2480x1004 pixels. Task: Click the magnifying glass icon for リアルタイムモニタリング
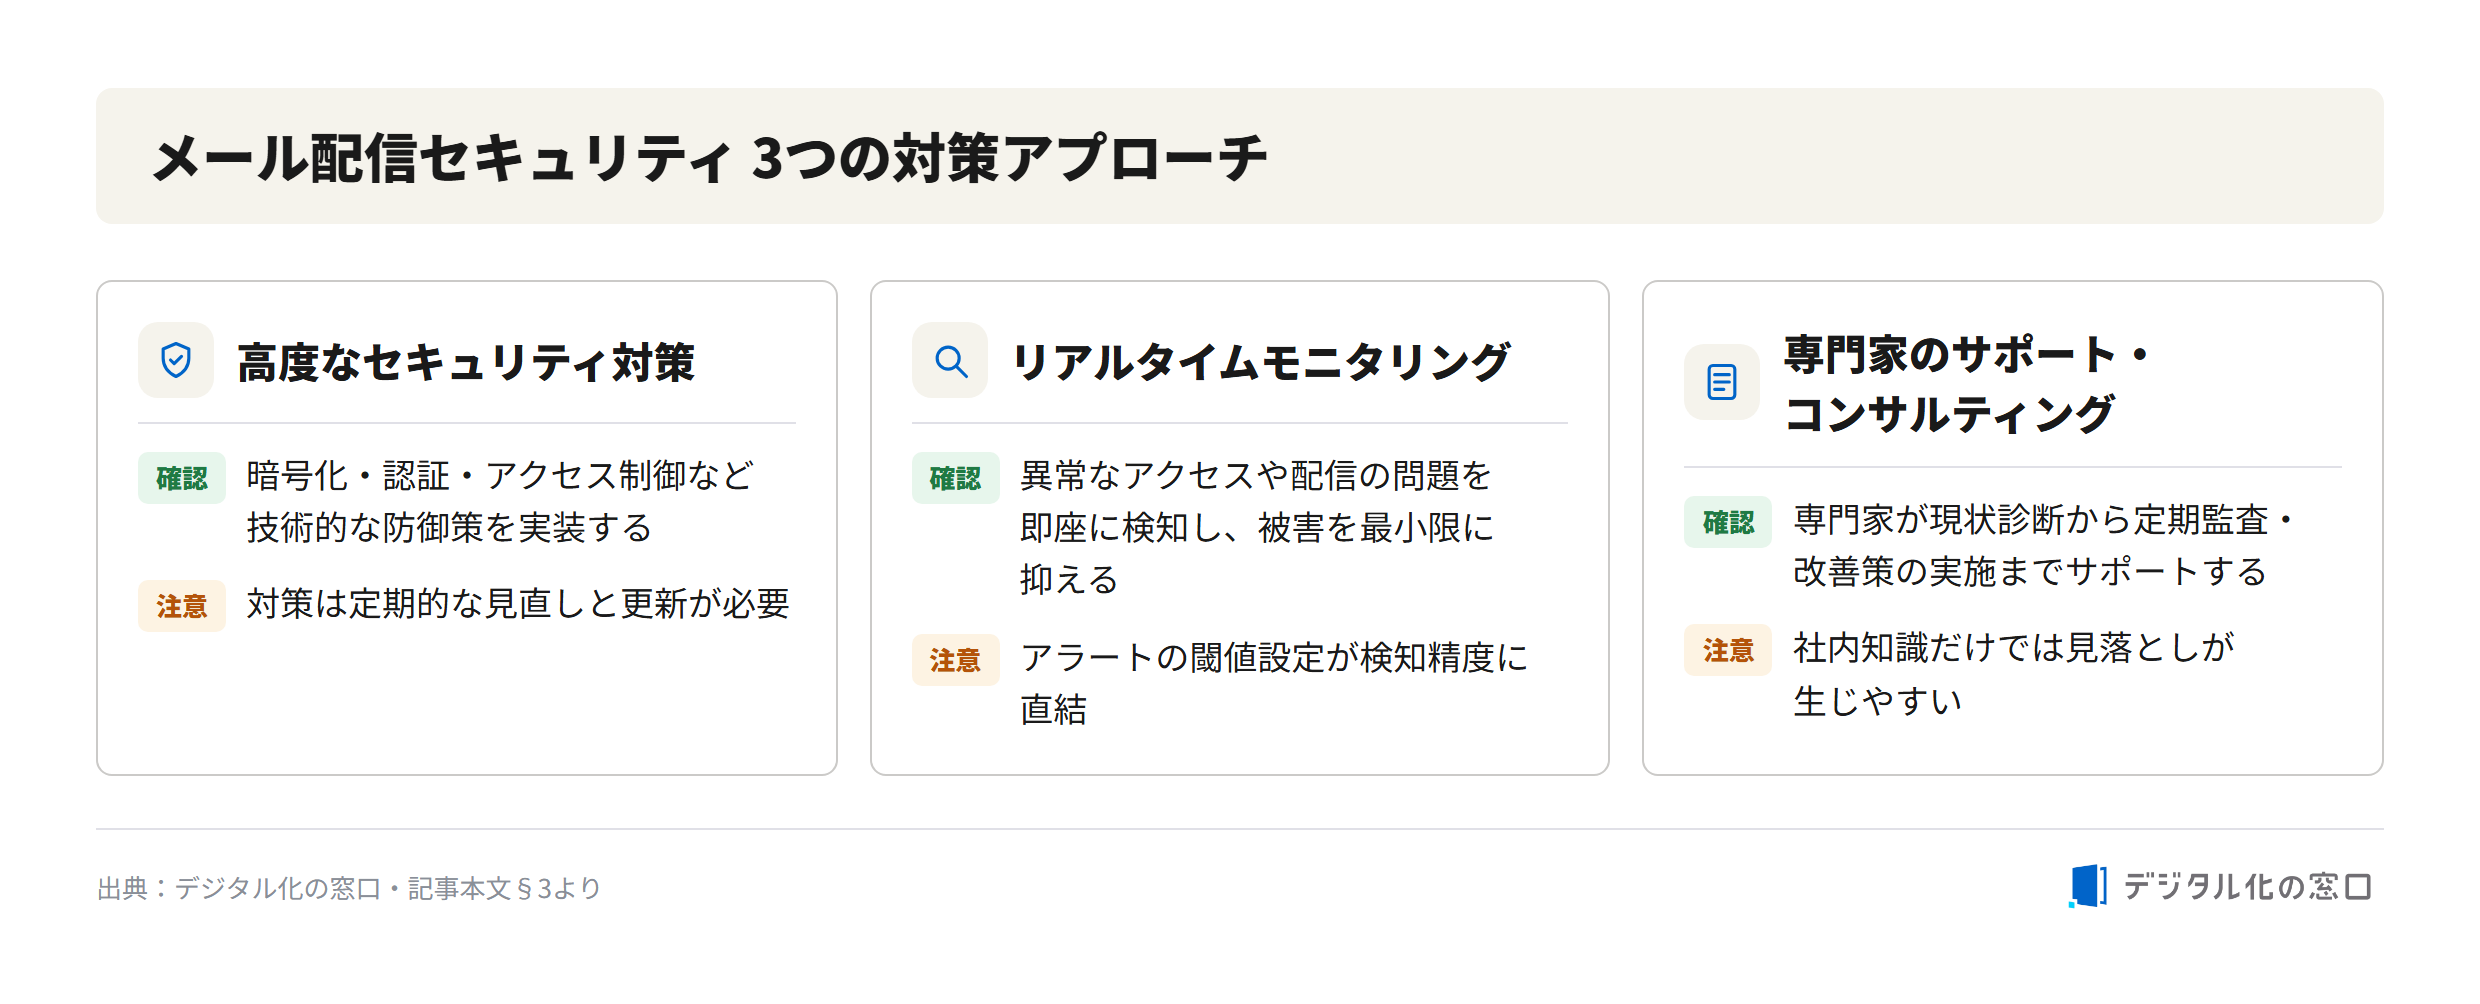pyautogui.click(x=950, y=360)
